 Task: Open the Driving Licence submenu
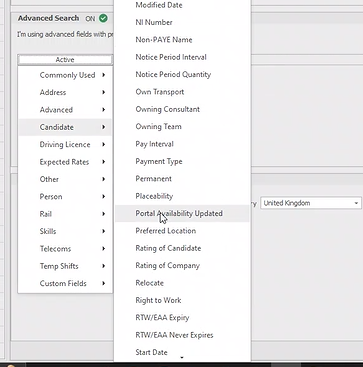(x=66, y=144)
